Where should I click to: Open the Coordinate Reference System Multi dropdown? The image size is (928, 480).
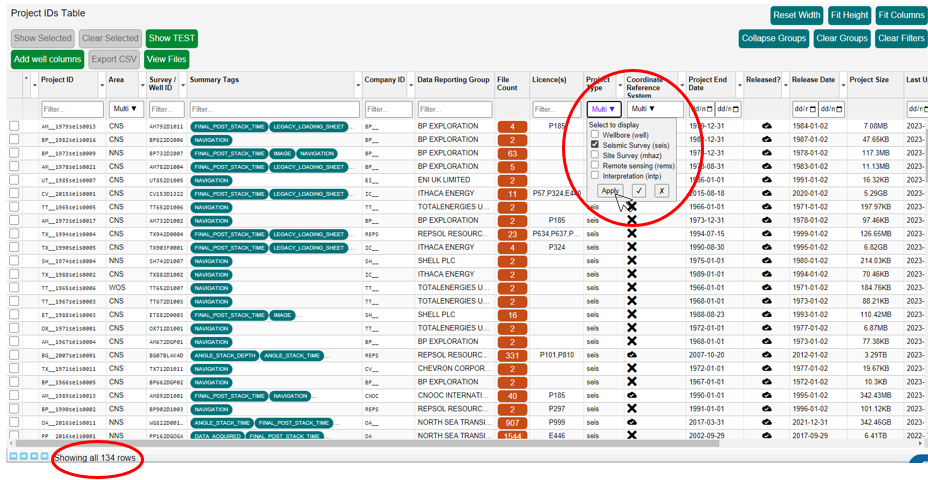coord(655,109)
